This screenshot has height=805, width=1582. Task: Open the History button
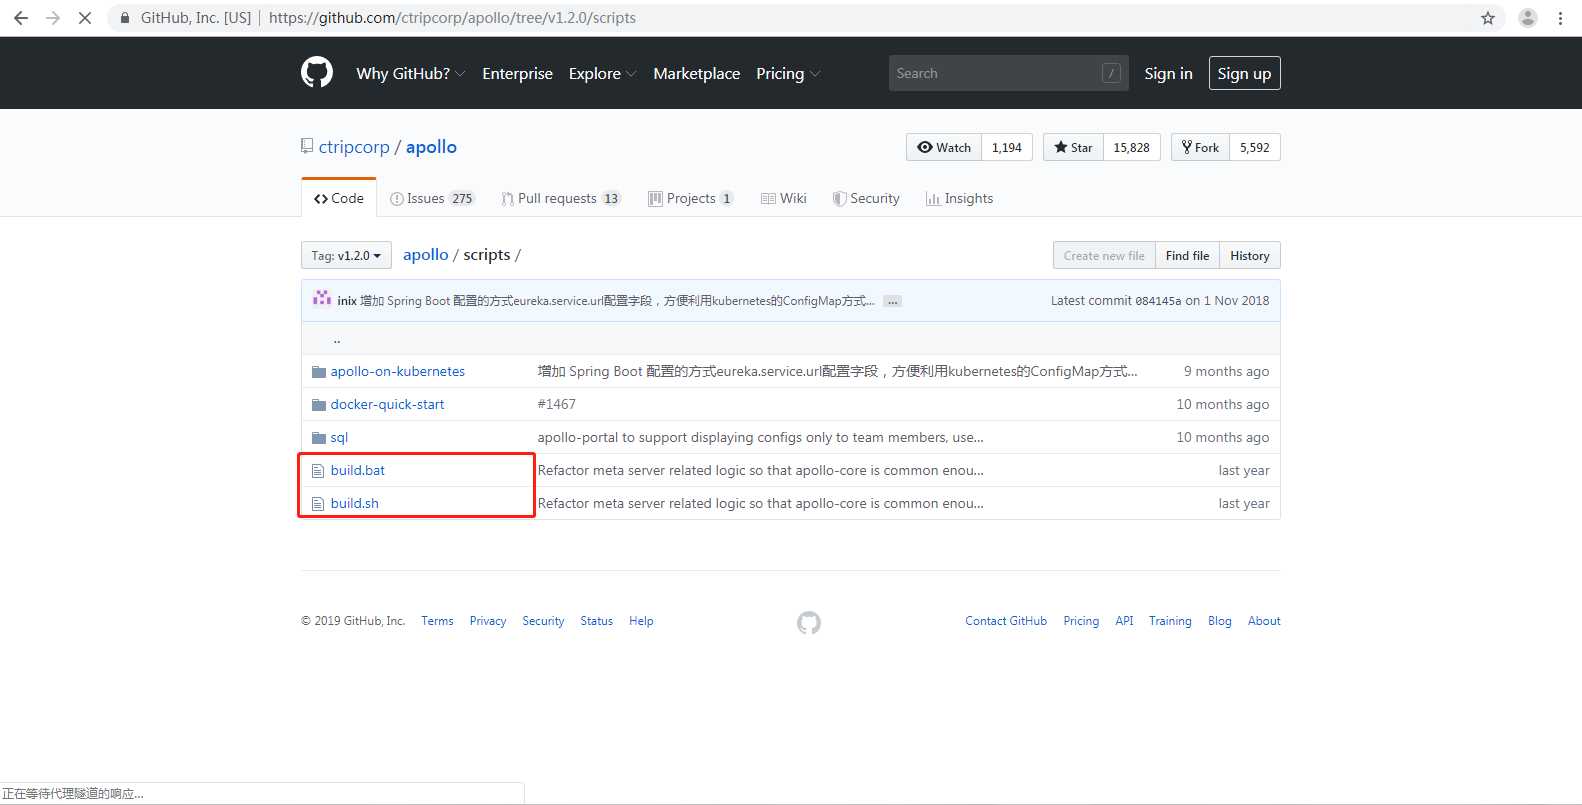point(1250,255)
